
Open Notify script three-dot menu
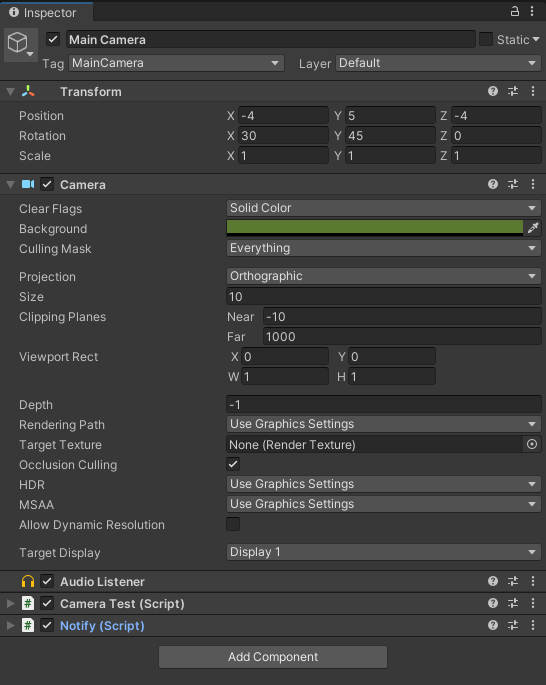tap(533, 625)
